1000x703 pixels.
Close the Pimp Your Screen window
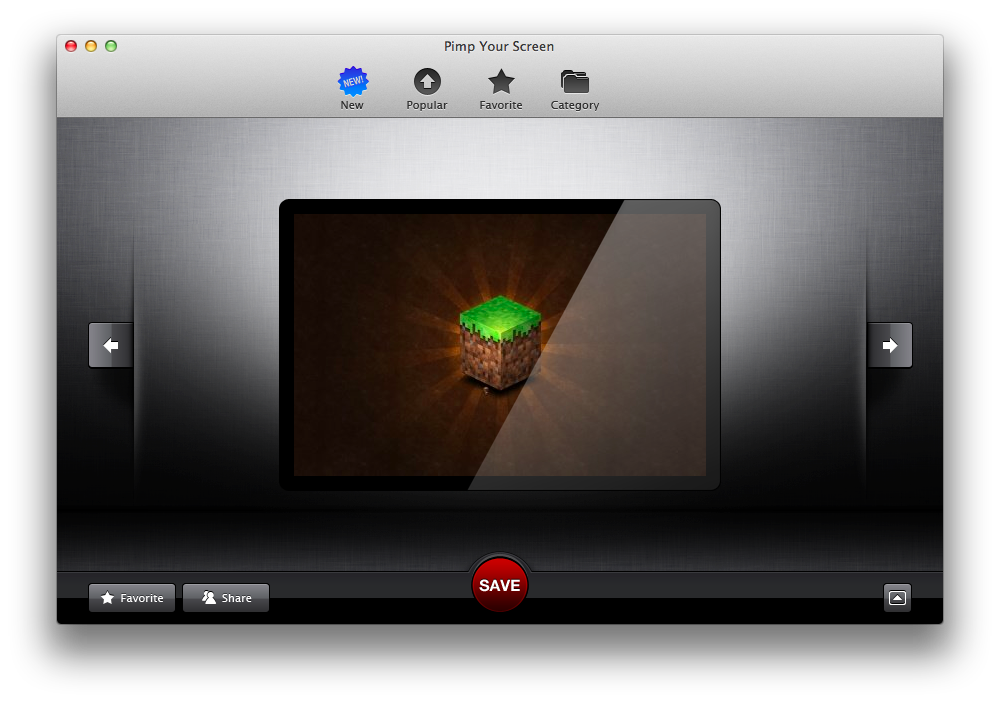tap(71, 46)
